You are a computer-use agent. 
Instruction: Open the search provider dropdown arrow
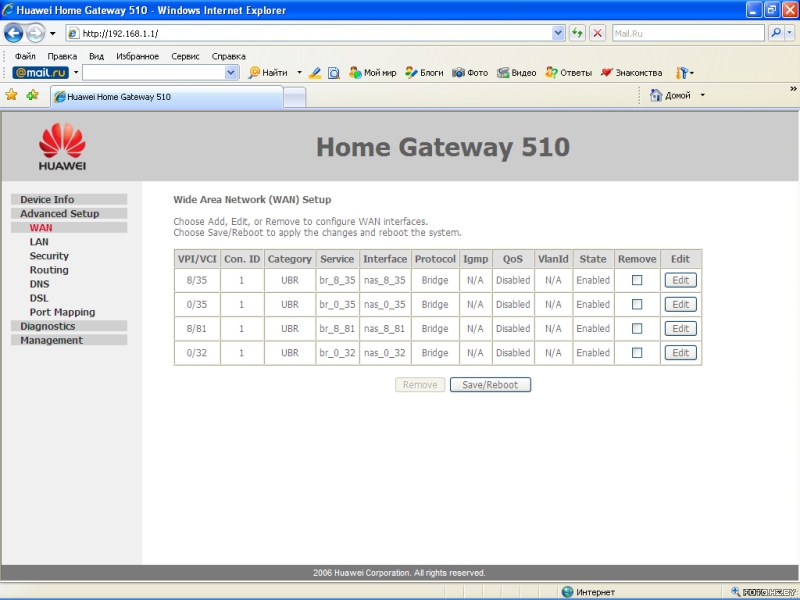point(789,33)
